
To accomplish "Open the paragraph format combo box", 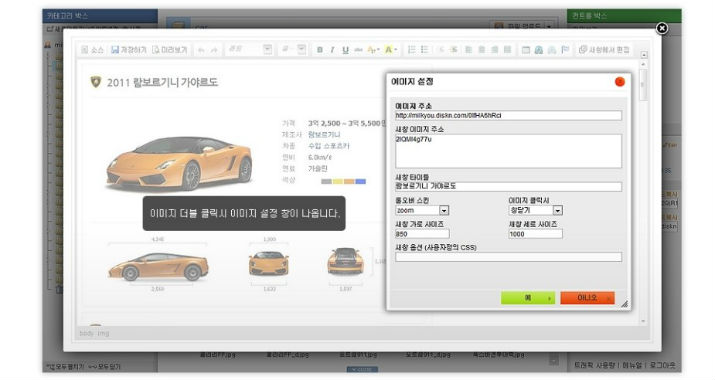I will [x=249, y=49].
